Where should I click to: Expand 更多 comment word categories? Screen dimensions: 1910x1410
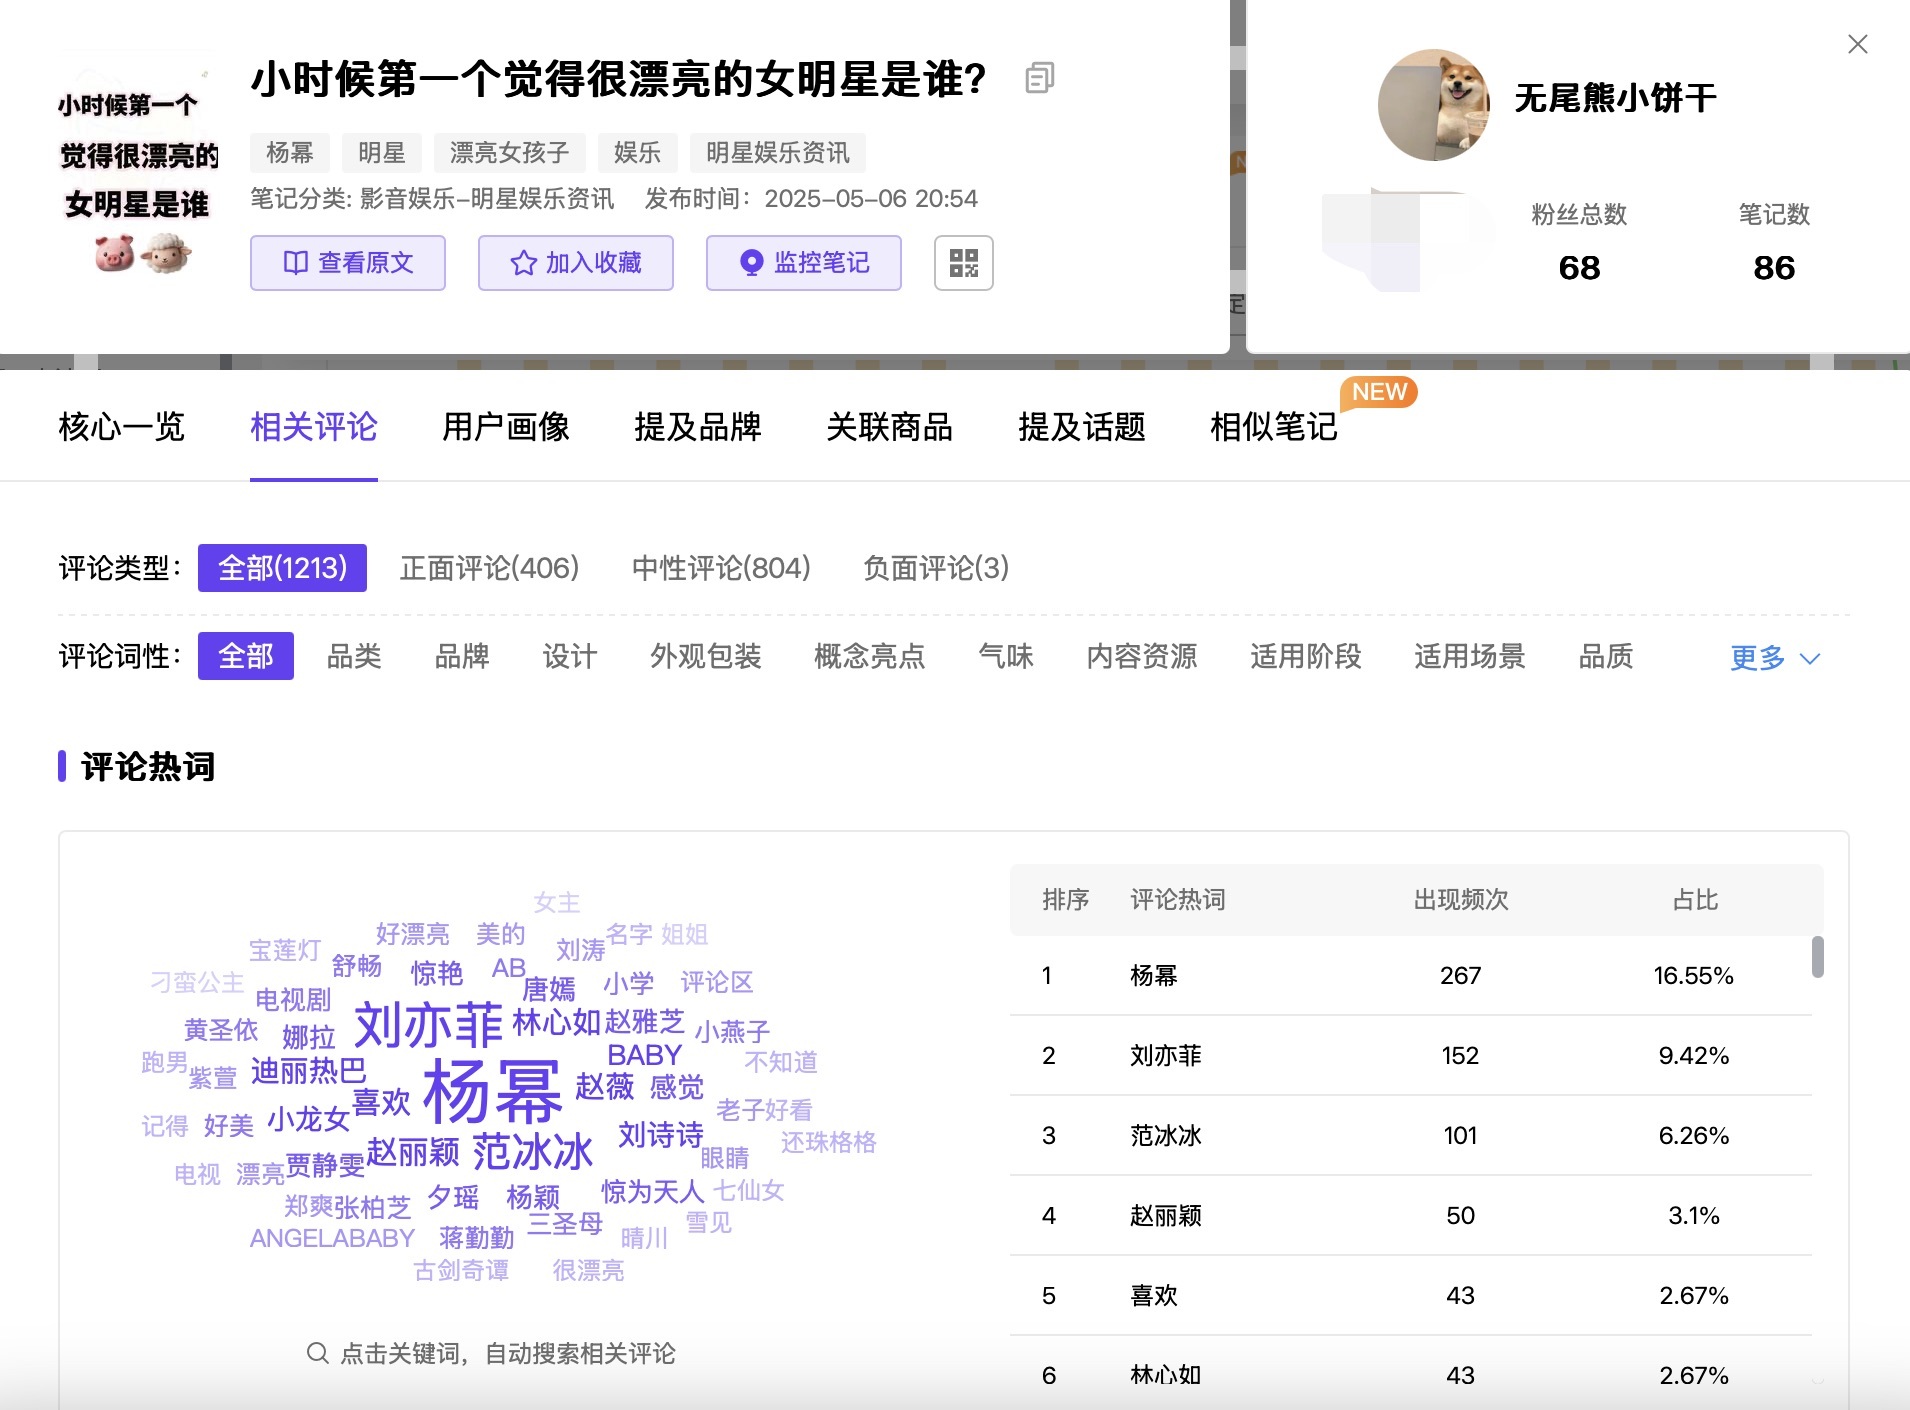pos(1774,657)
